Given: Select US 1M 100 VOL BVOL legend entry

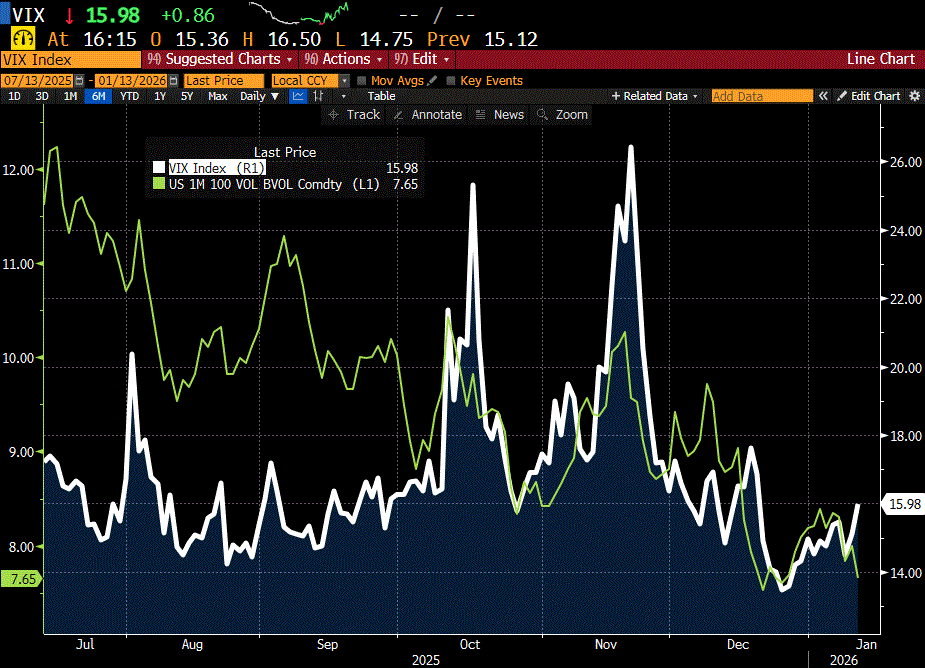Looking at the screenshot, I should tap(274, 184).
